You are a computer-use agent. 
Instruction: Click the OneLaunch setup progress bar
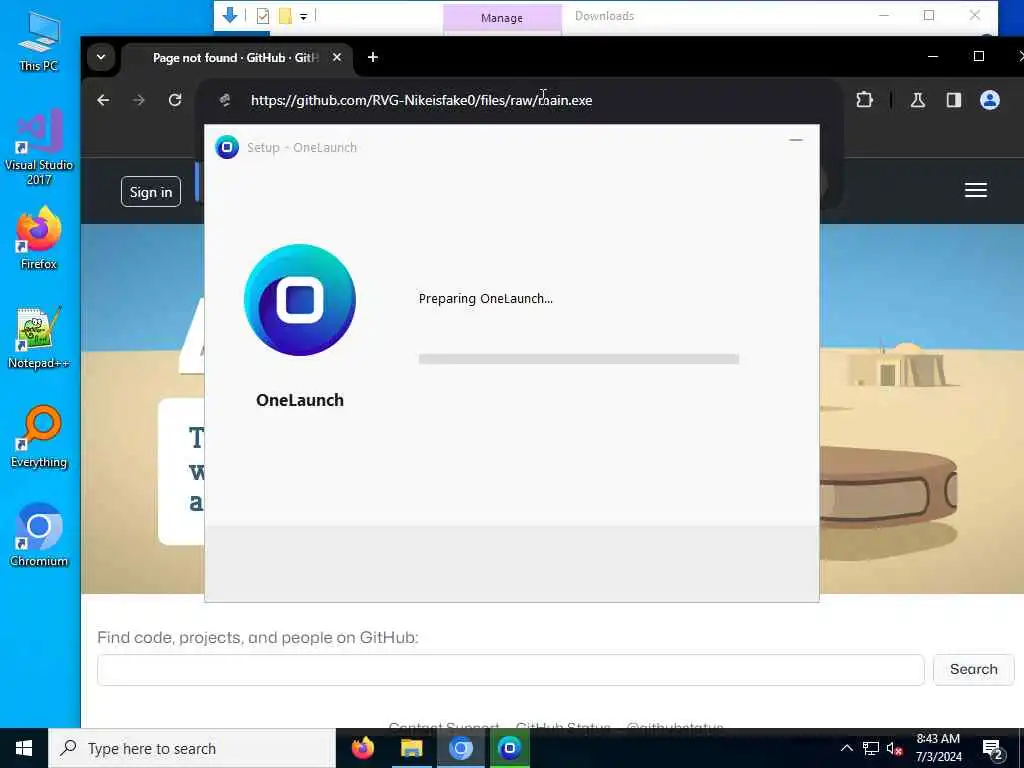point(579,359)
